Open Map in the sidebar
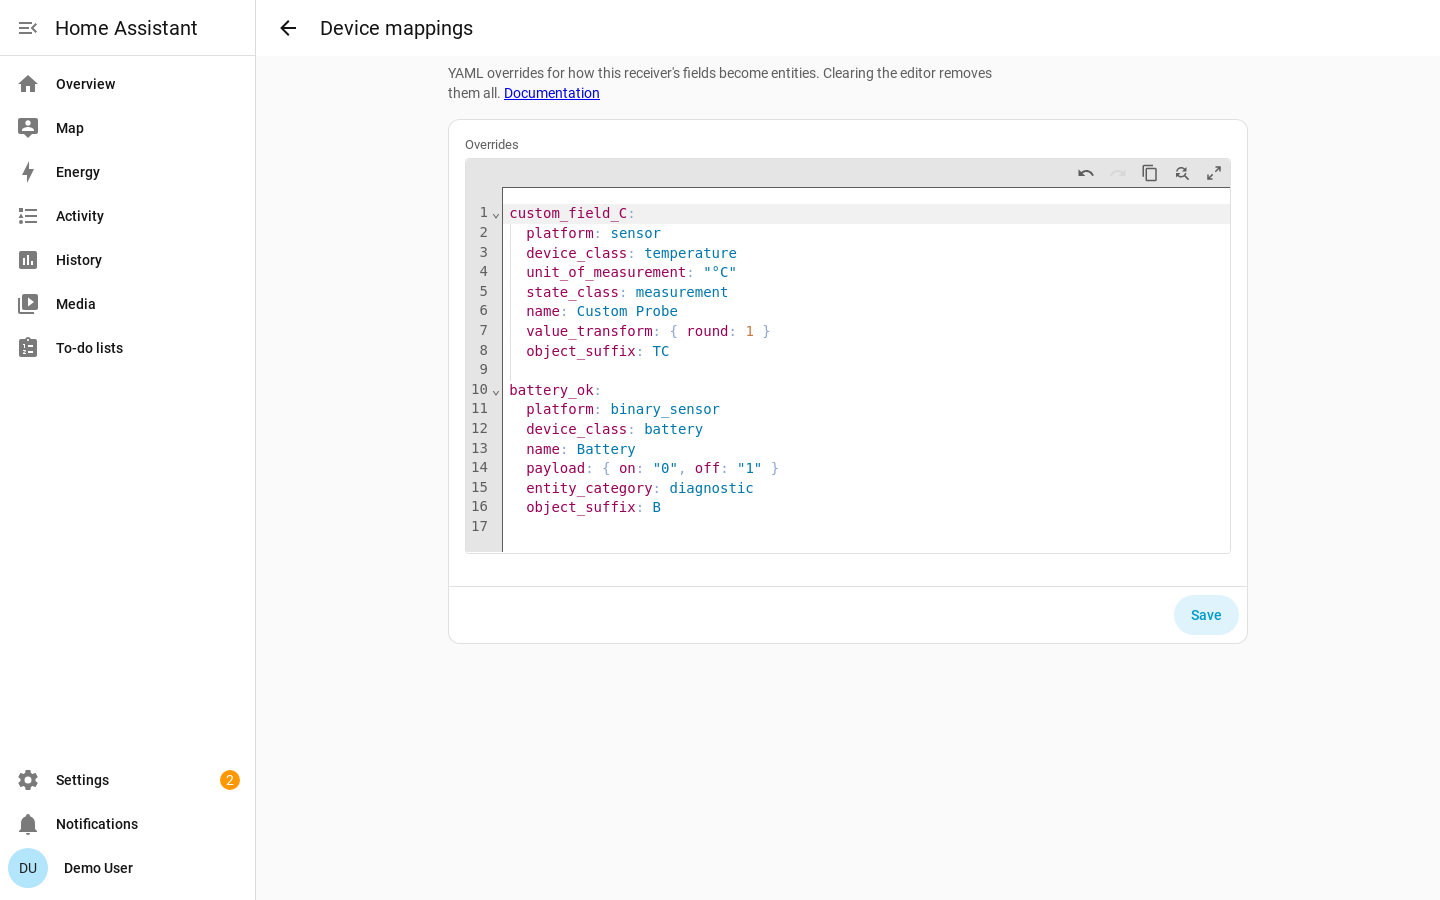The height and width of the screenshot is (900, 1440). point(128,128)
